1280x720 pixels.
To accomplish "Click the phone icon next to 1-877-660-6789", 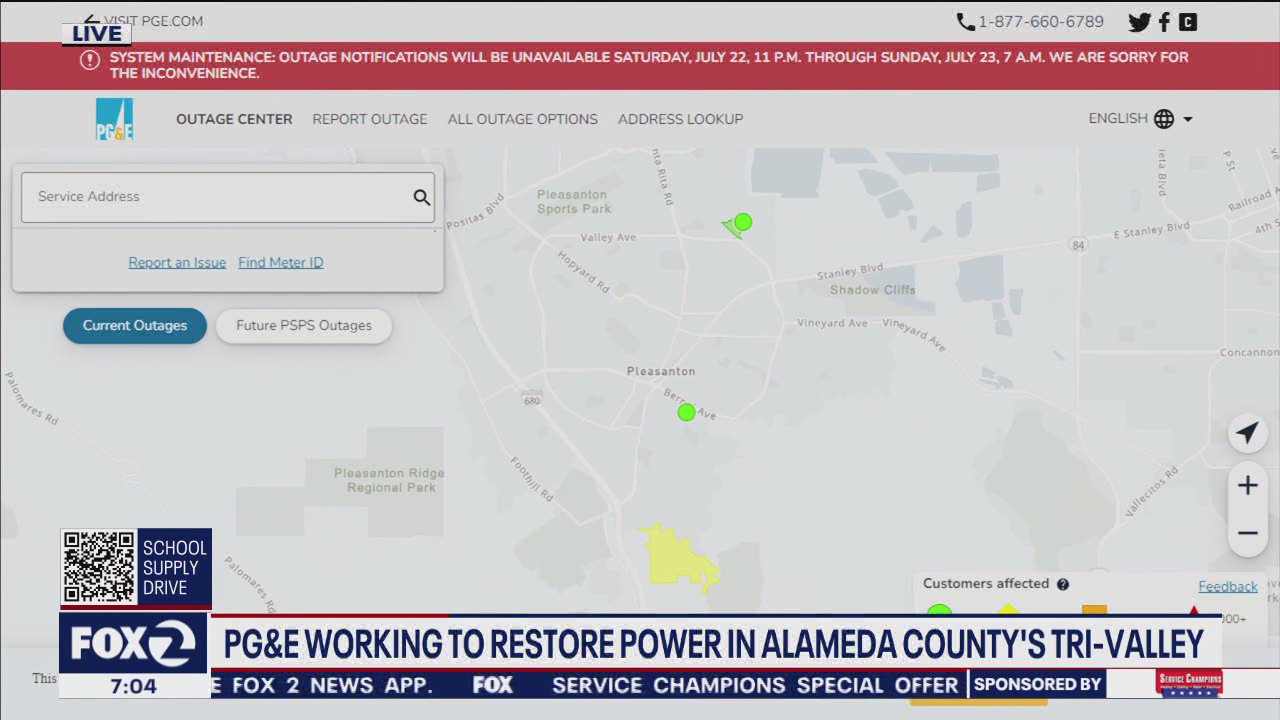I will coord(964,20).
